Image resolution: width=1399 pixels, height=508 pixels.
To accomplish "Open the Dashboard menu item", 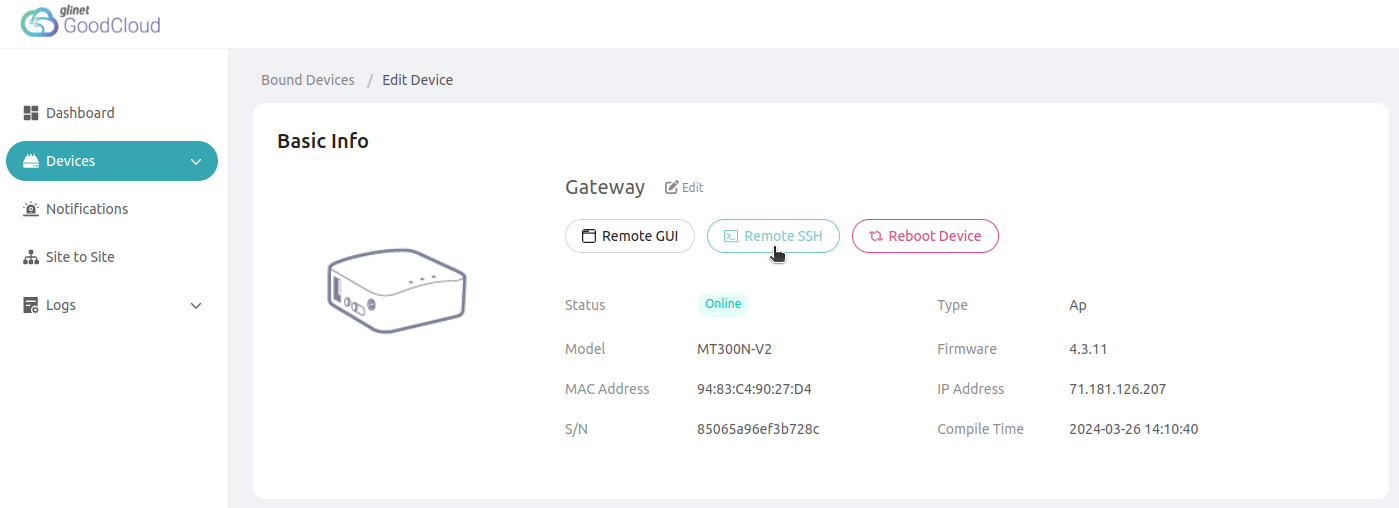I will point(80,113).
